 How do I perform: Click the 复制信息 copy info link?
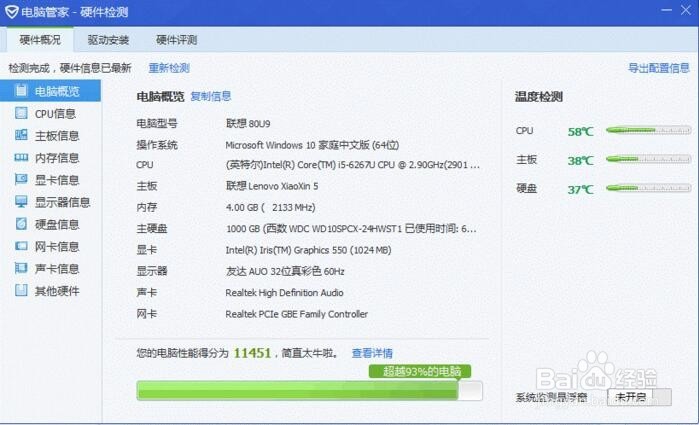[x=211, y=96]
